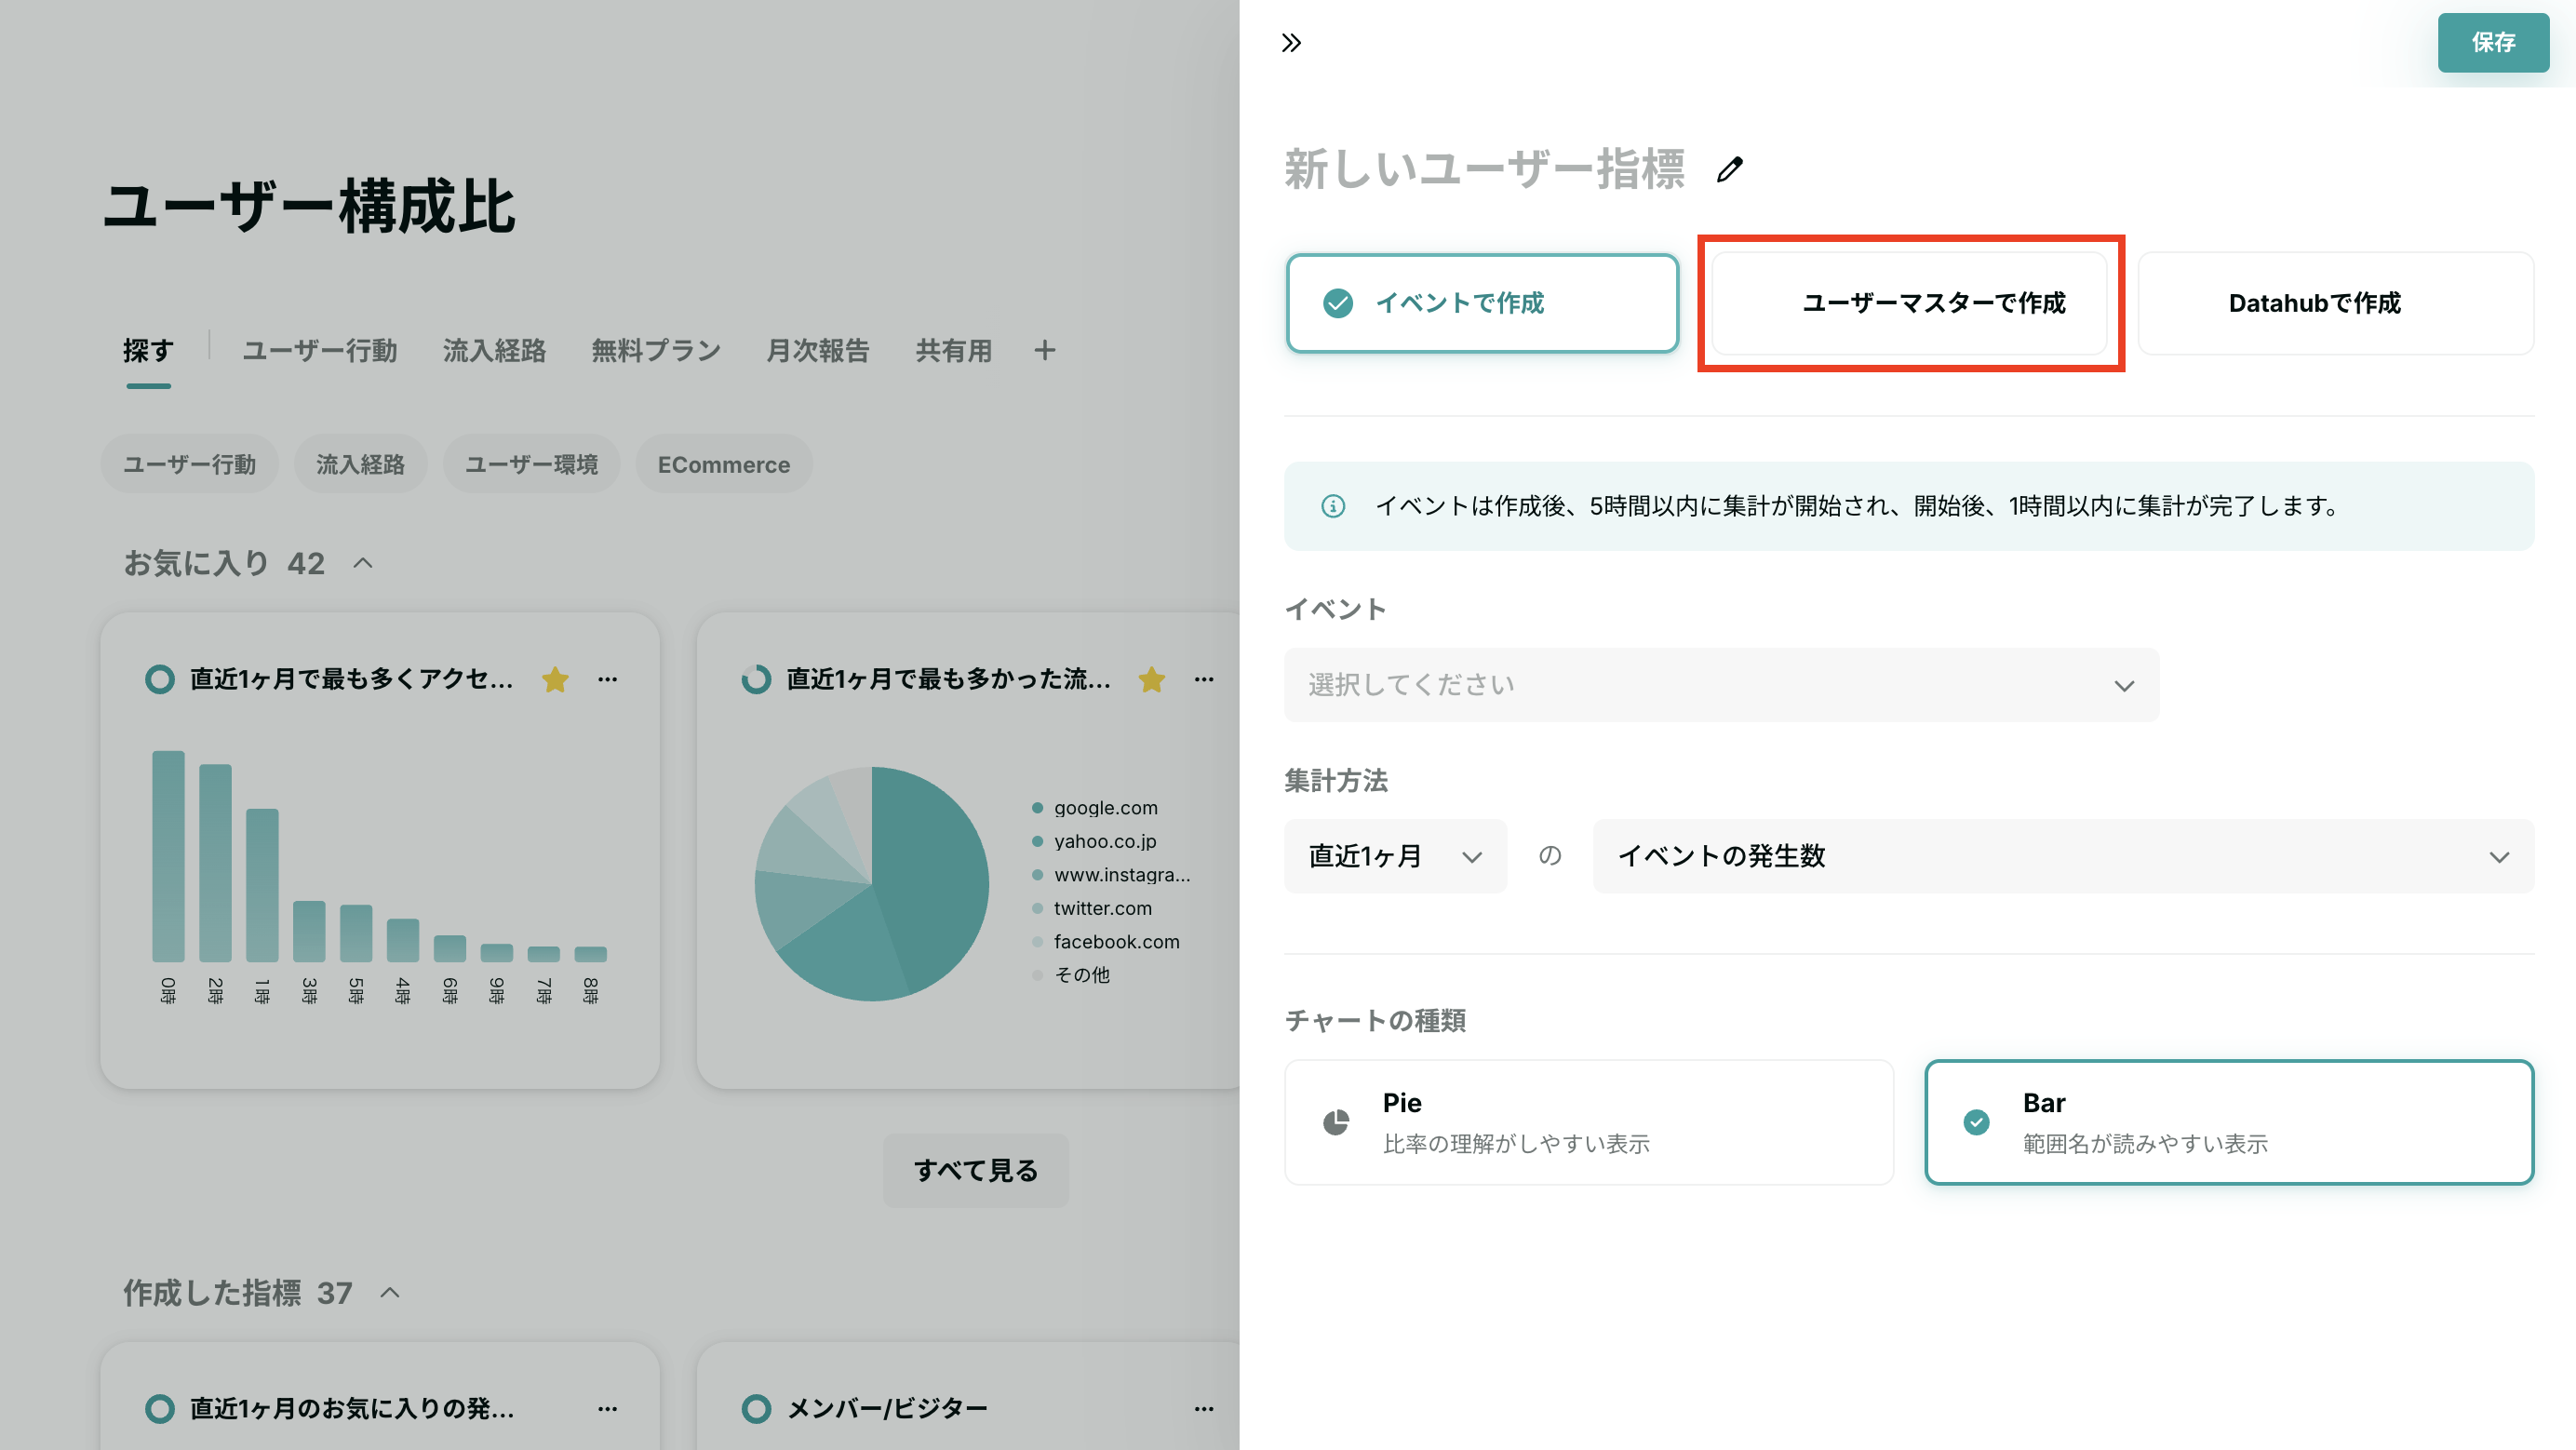
Task: Collapse the 作成した指標 37 section
Action: coord(390,1293)
